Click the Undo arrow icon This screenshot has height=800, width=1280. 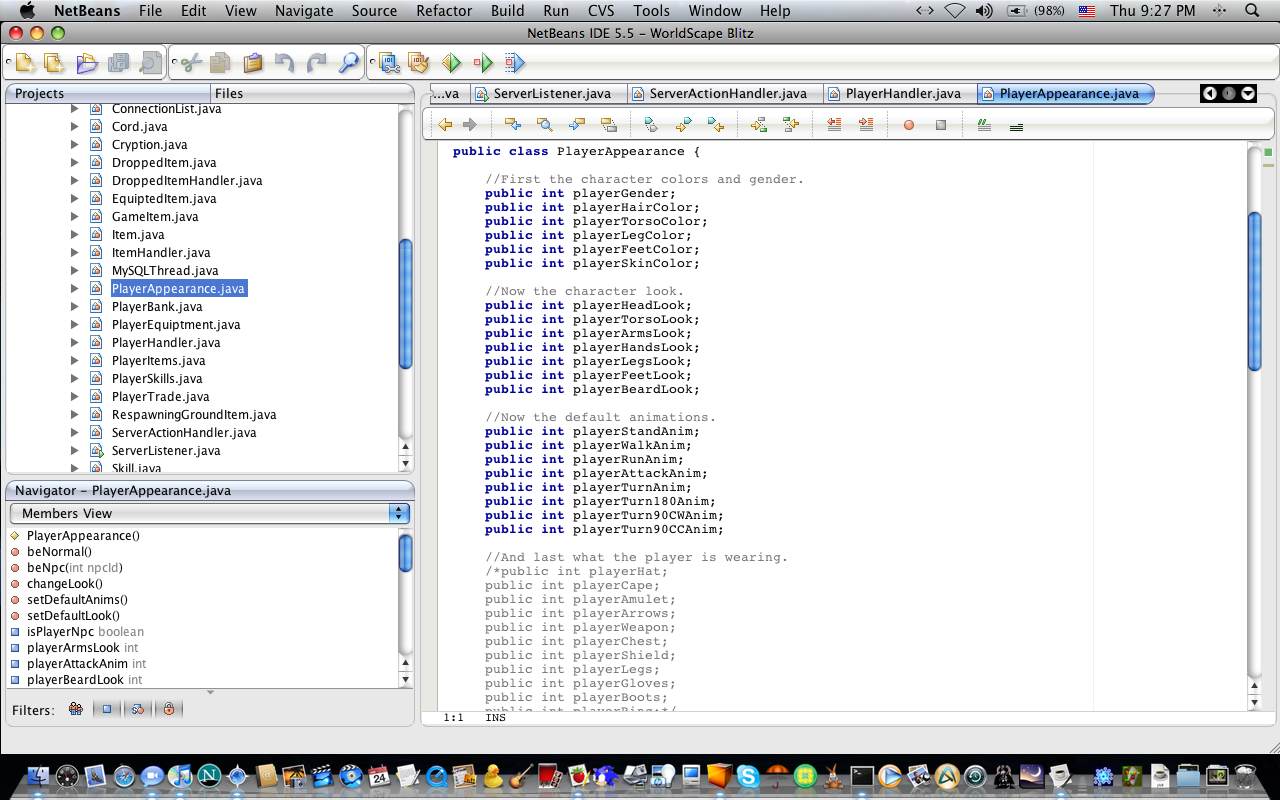285,64
